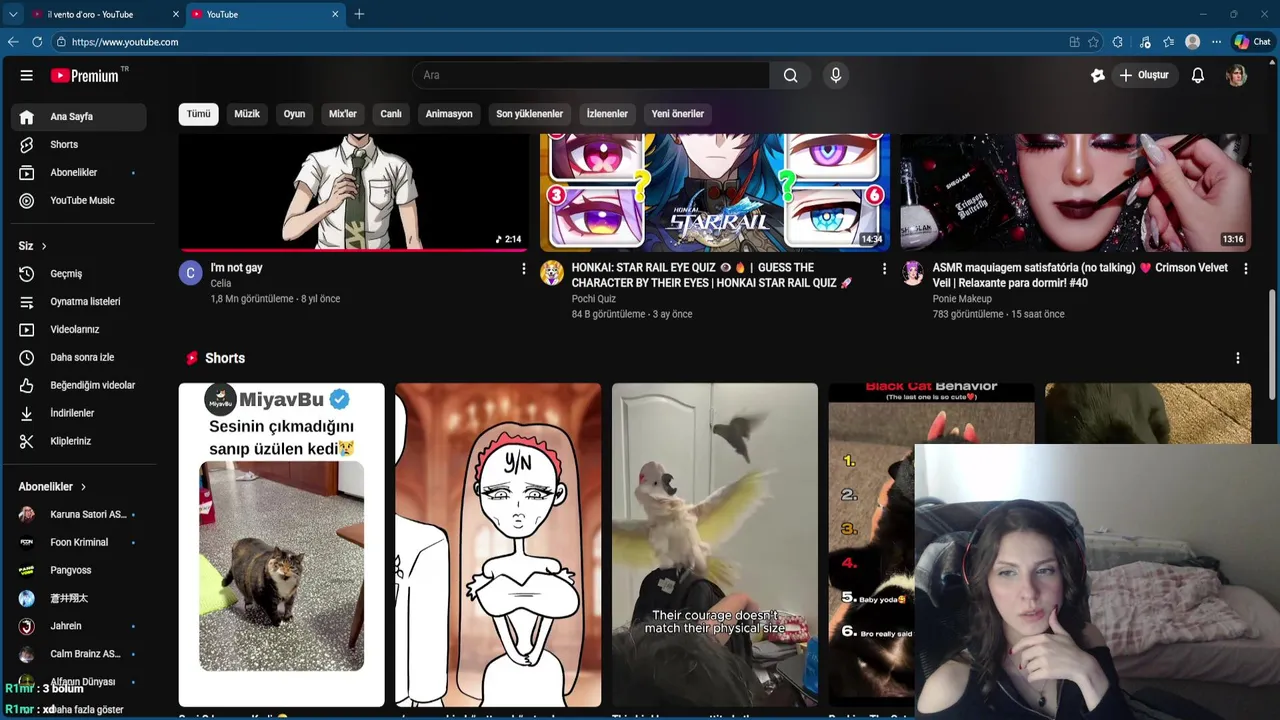The width and height of the screenshot is (1280, 720).
Task: Open a new browser tab
Action: 359,14
